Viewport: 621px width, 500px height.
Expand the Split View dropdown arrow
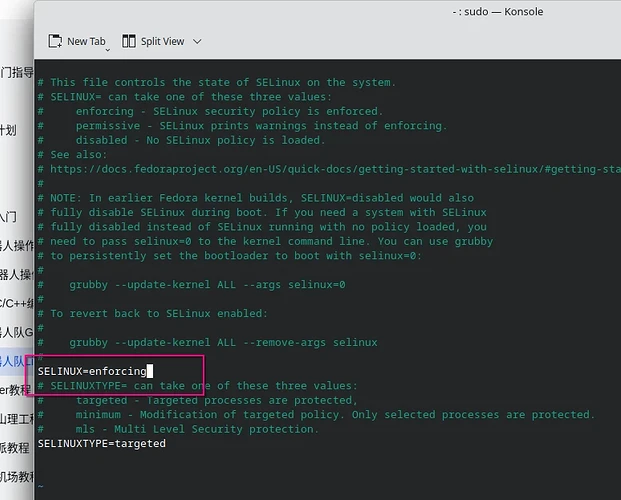click(197, 41)
